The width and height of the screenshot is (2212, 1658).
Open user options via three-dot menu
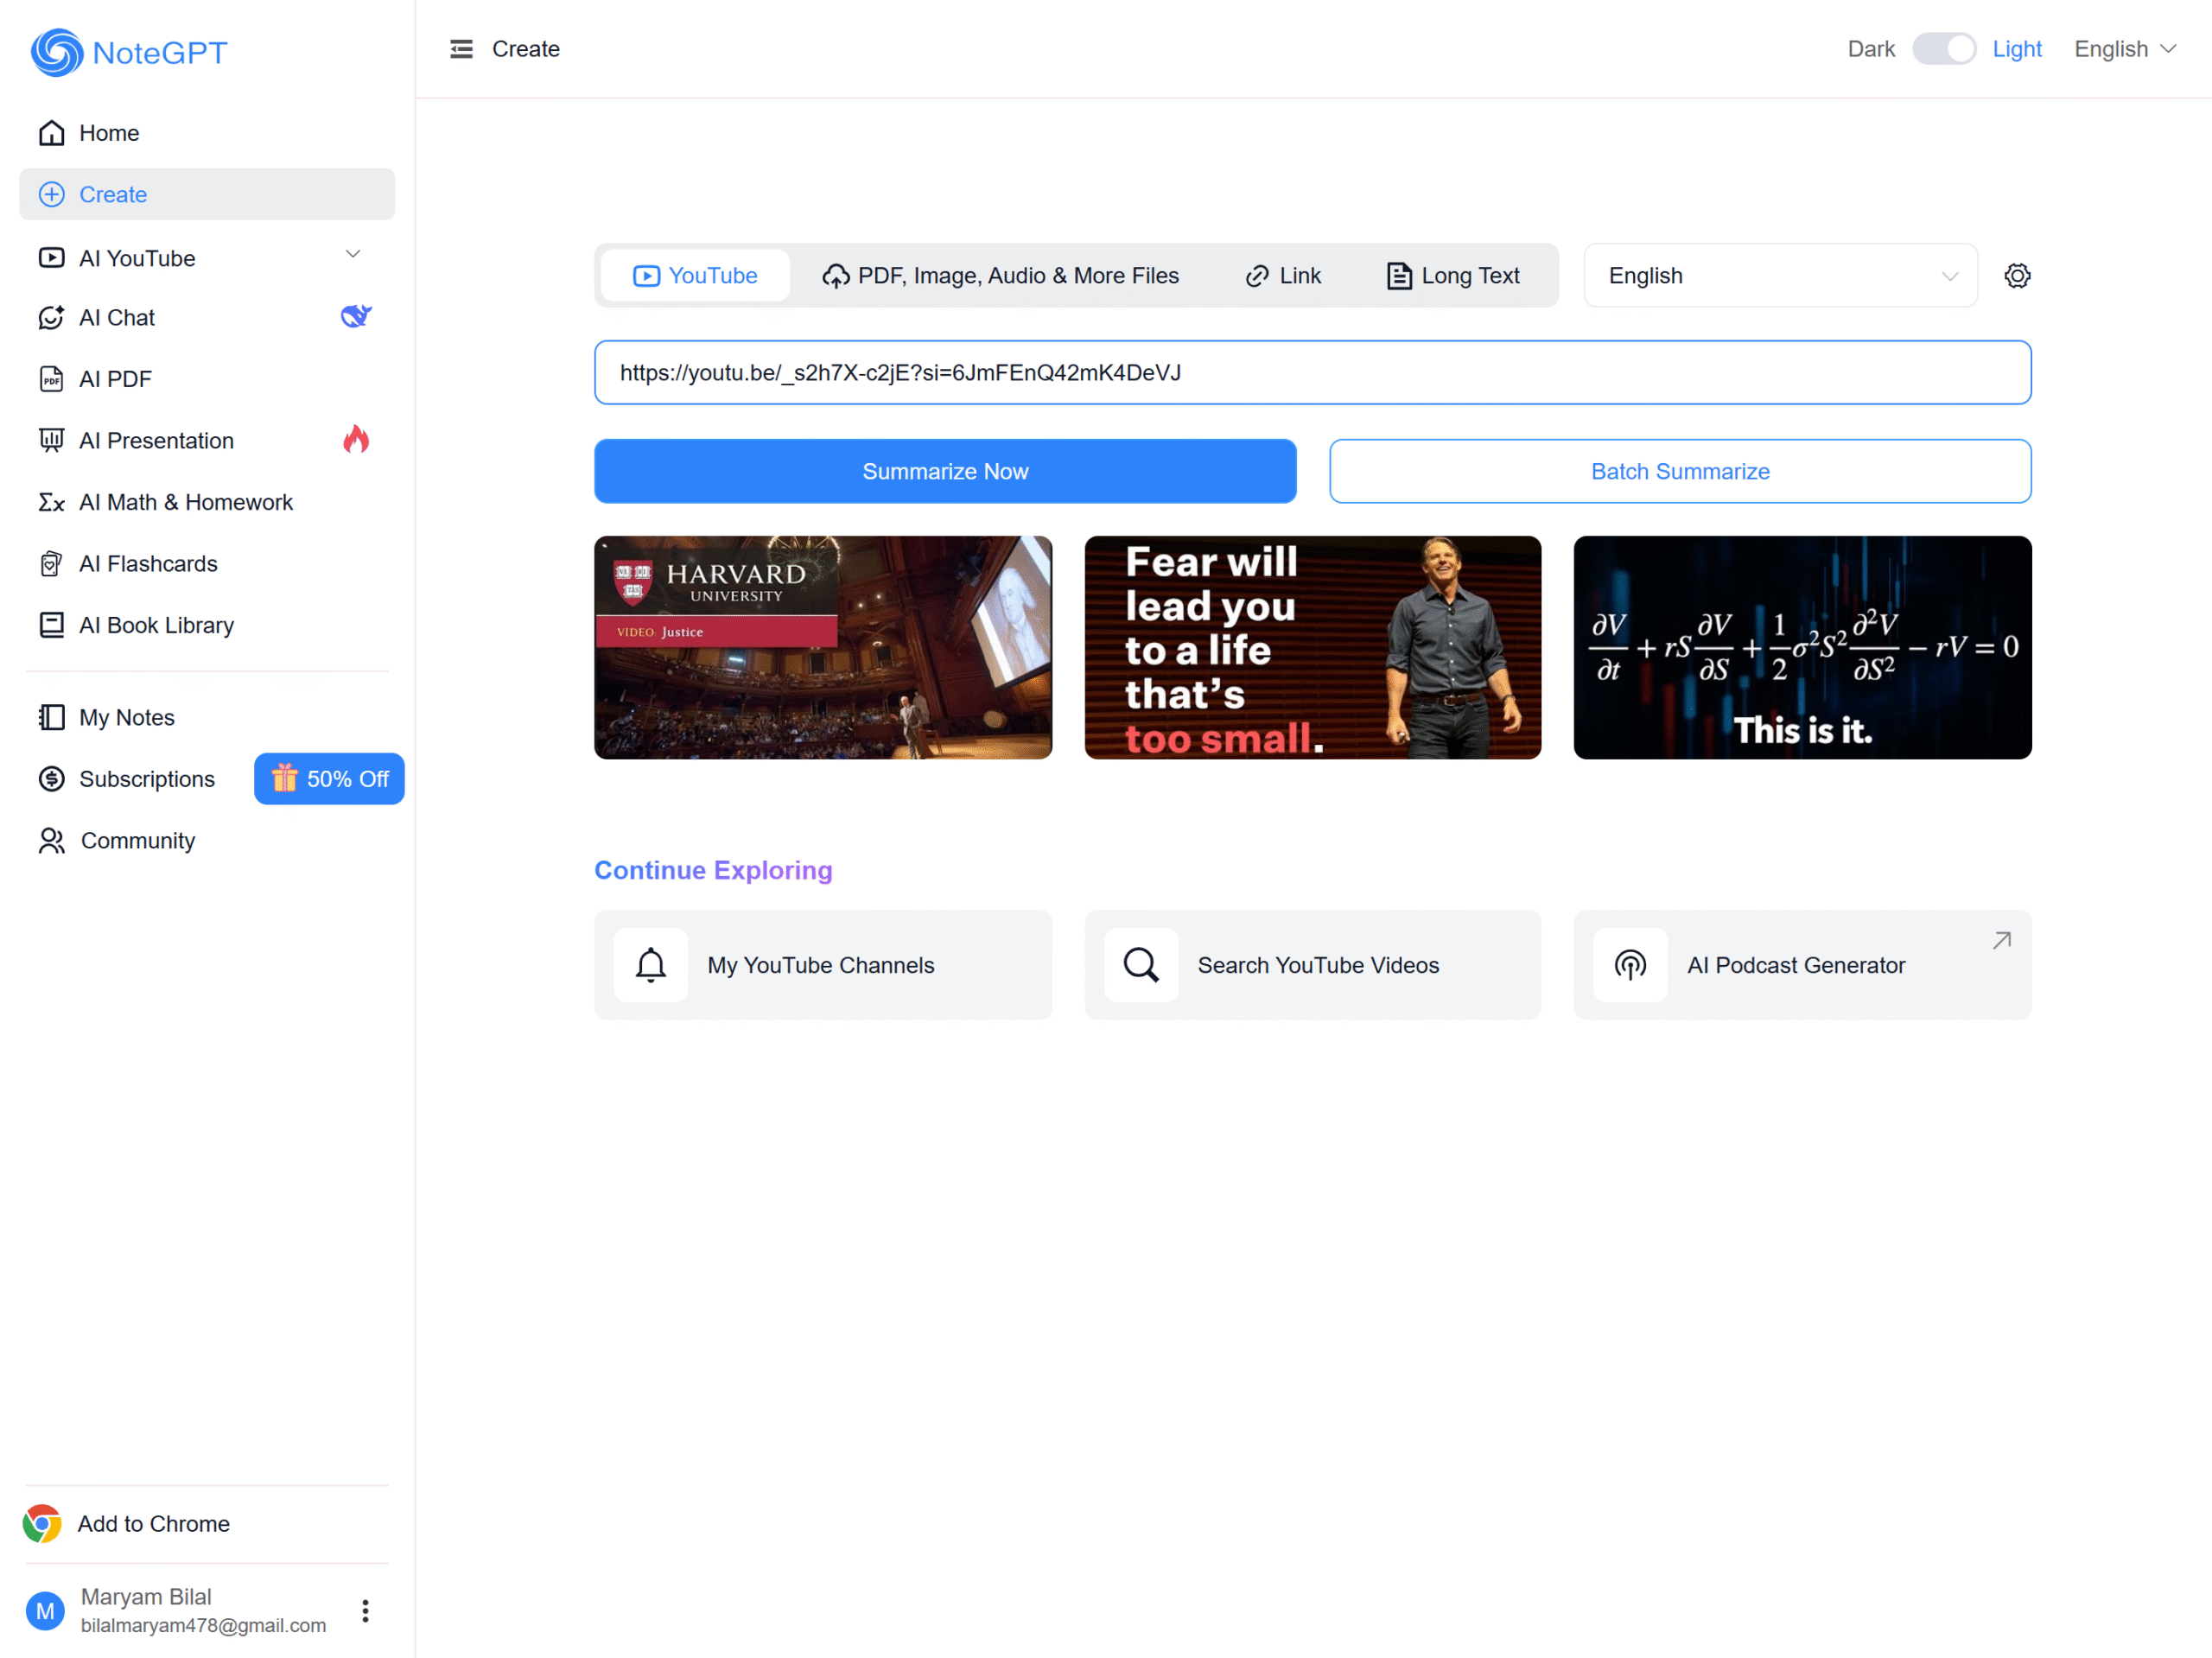click(365, 1610)
